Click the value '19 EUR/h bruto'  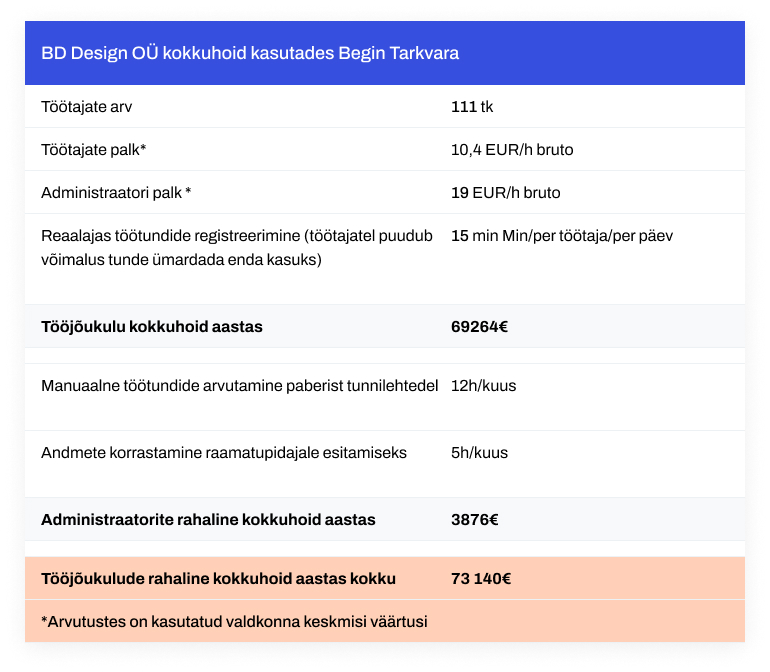(x=506, y=193)
